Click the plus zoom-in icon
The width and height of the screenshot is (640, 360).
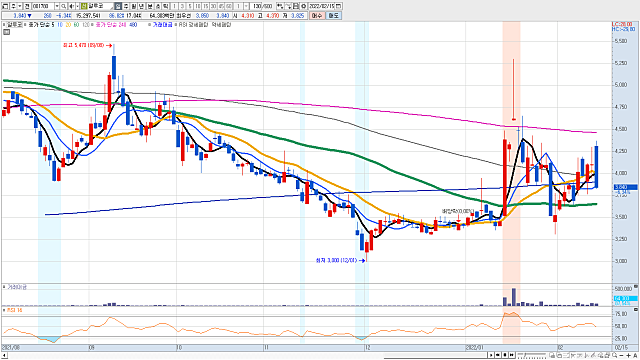pos(629,356)
